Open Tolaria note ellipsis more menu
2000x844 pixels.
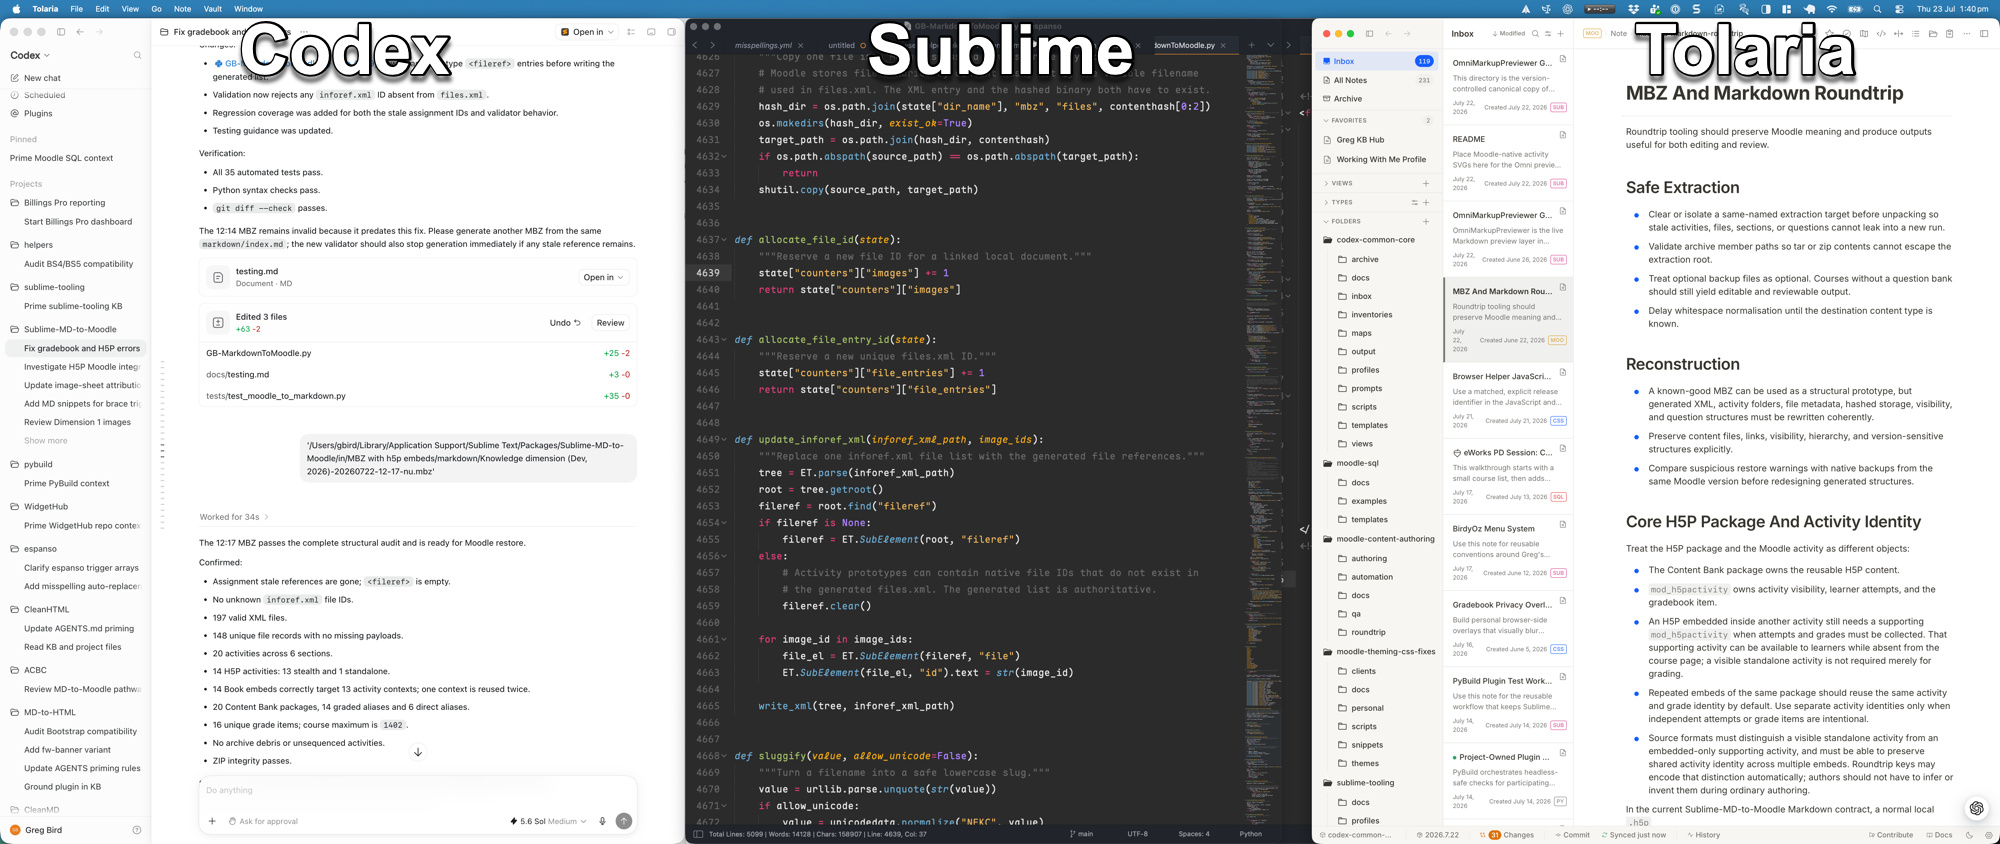point(1966,33)
